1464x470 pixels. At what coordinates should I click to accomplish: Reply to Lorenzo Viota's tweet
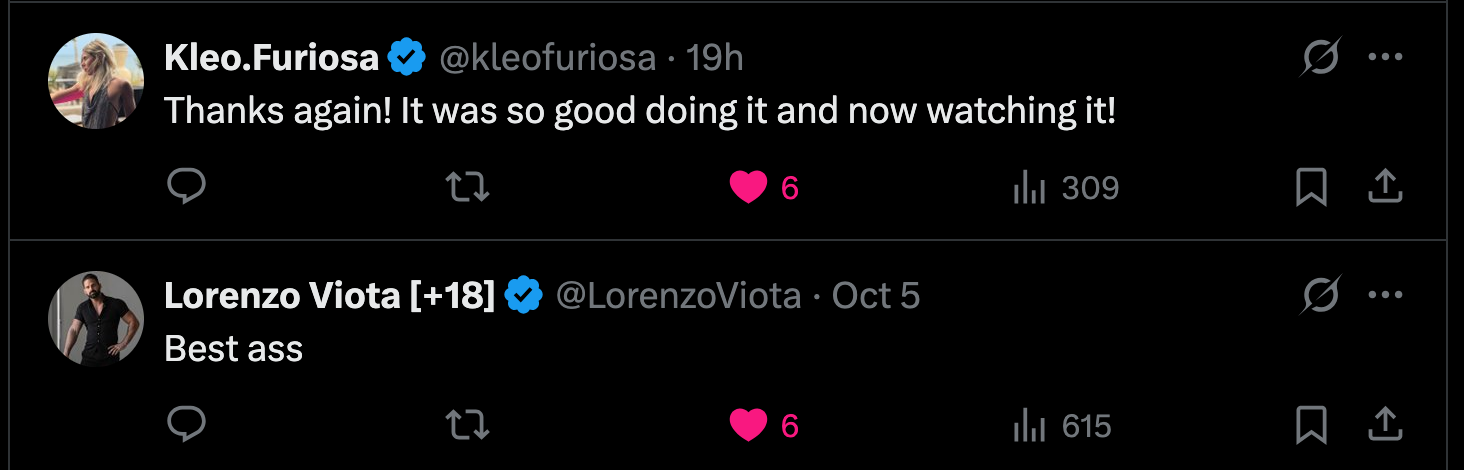coord(186,425)
